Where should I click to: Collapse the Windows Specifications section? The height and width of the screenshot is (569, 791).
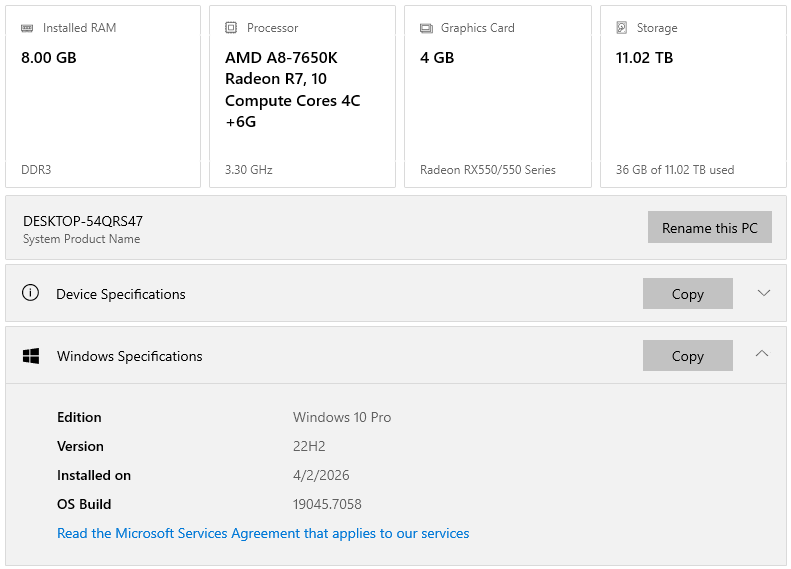[x=762, y=354]
